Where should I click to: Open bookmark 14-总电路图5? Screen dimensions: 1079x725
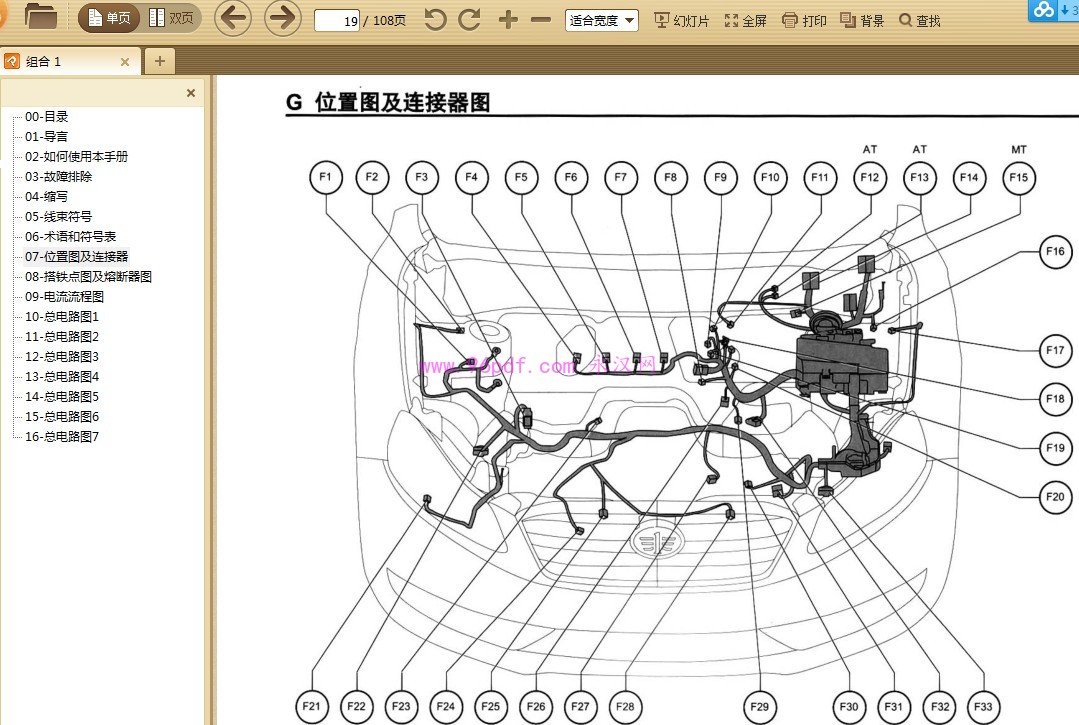(x=62, y=396)
